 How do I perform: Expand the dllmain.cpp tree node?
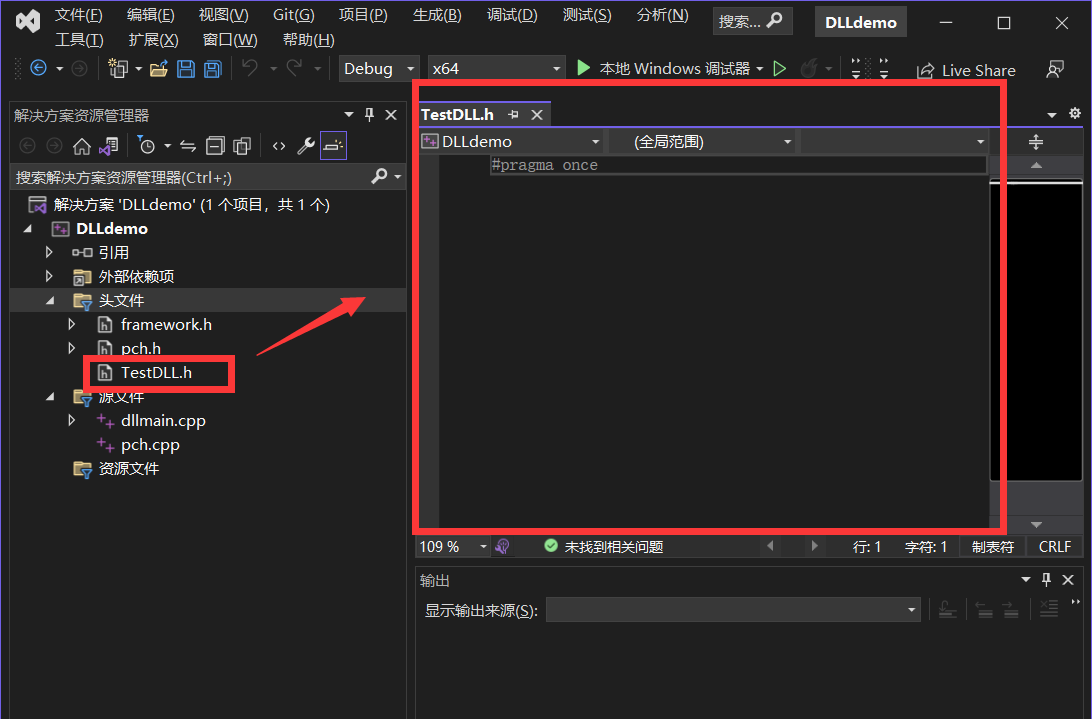[x=71, y=420]
